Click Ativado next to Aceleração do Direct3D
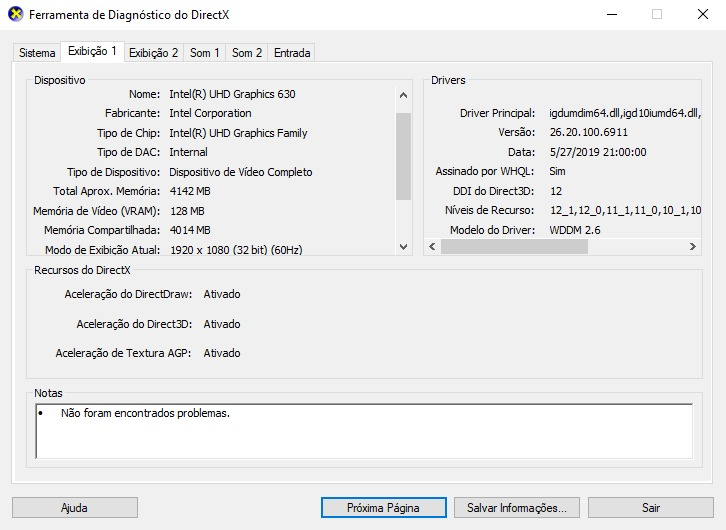This screenshot has width=726, height=530. [x=222, y=324]
